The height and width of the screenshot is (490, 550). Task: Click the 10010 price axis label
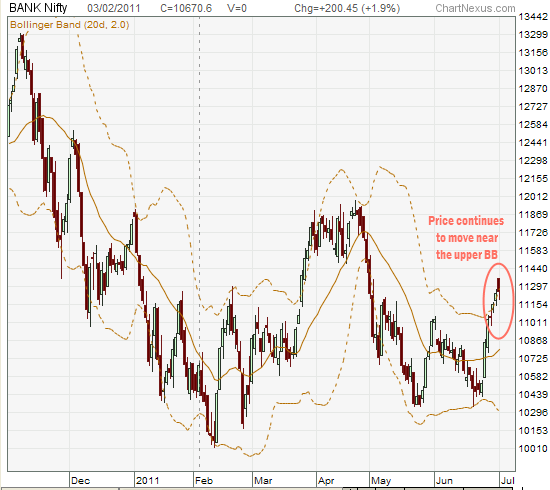(x=533, y=448)
